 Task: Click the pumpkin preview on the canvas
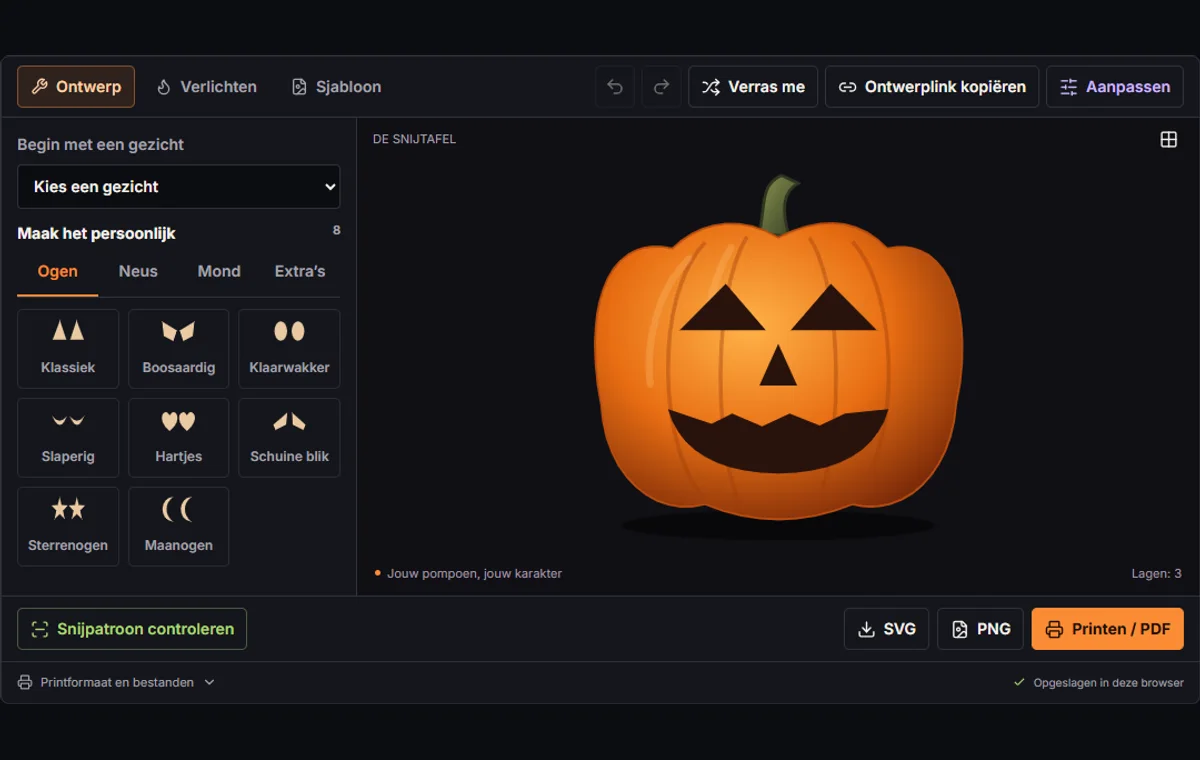click(778, 350)
